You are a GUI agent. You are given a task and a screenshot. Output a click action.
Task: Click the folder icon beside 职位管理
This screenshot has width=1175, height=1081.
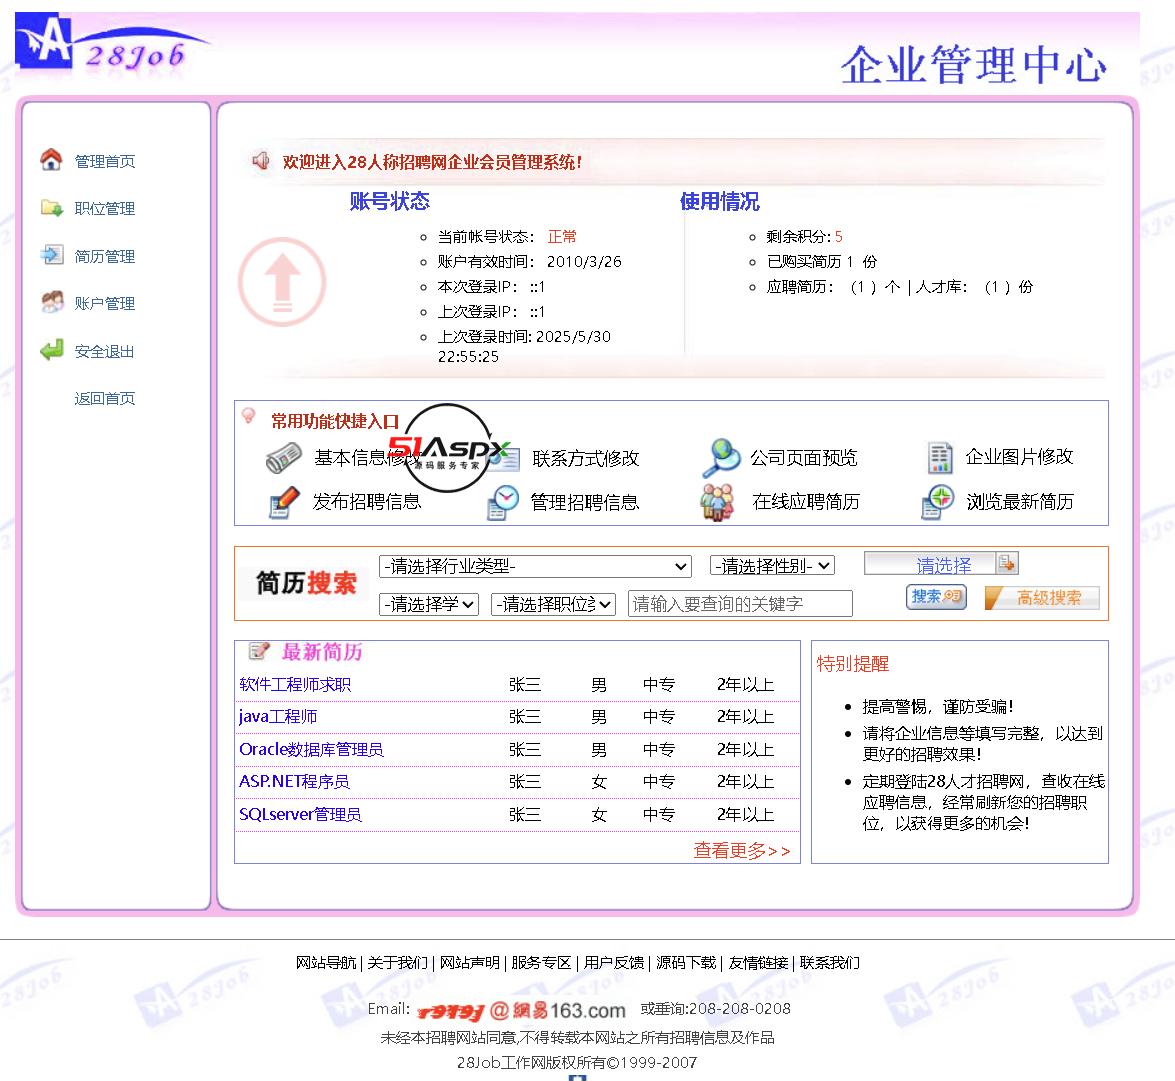[x=51, y=208]
